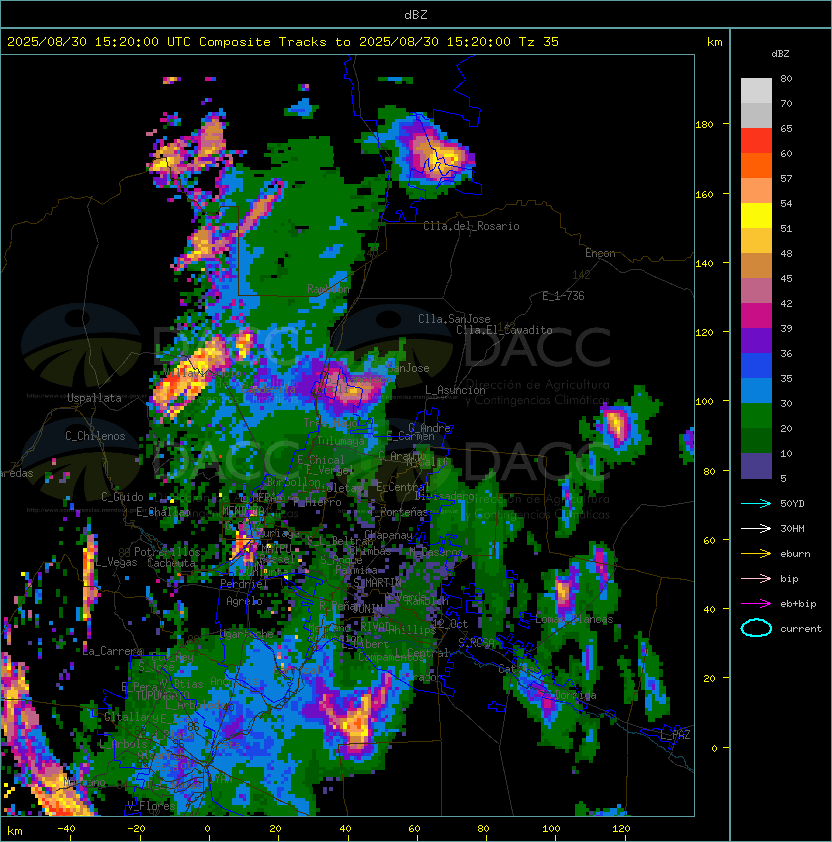The height and width of the screenshot is (842, 832).
Task: Click the red 60 dBZ color swatch
Action: tap(756, 141)
